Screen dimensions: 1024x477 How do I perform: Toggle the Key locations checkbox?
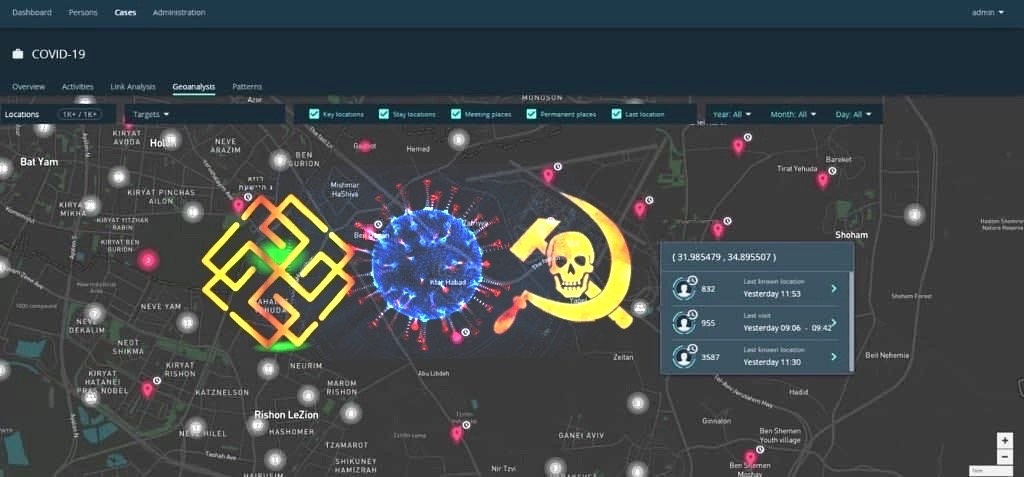[313, 114]
